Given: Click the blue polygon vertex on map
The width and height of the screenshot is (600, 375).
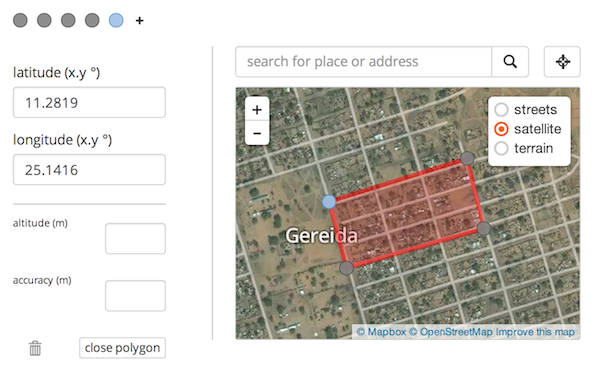Looking at the screenshot, I should click(x=329, y=202).
